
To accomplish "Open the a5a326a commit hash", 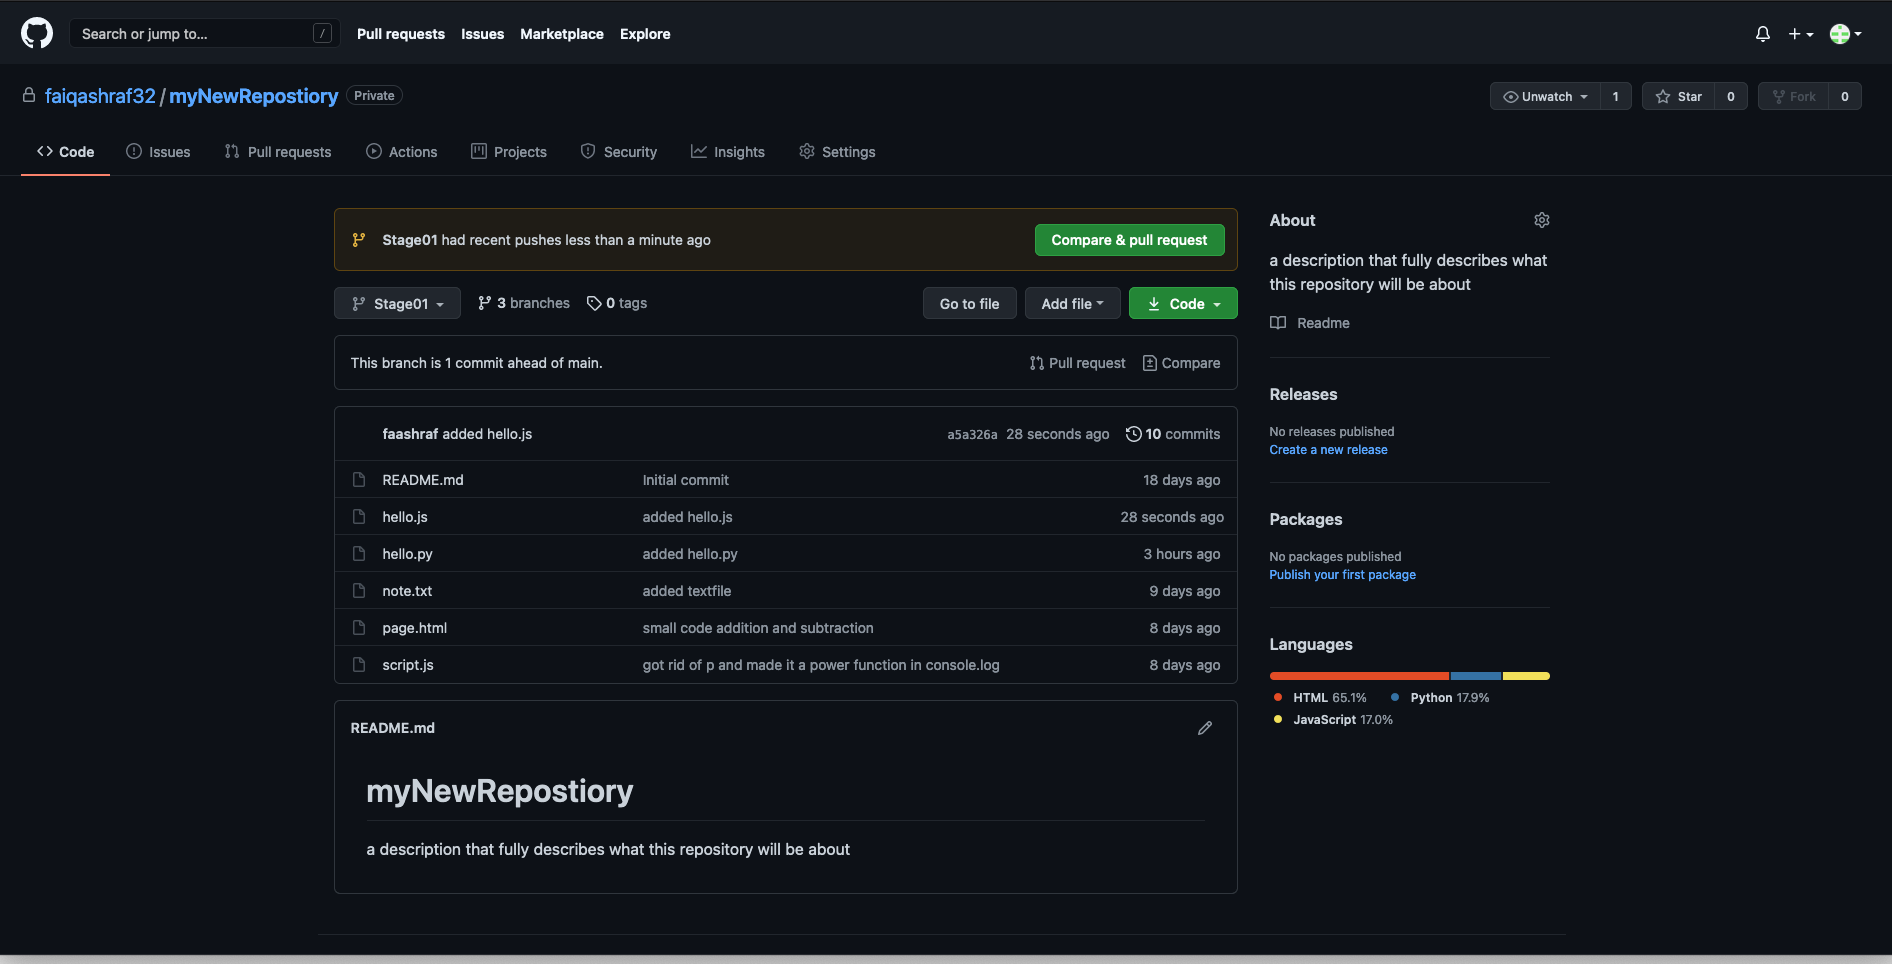I will (972, 434).
